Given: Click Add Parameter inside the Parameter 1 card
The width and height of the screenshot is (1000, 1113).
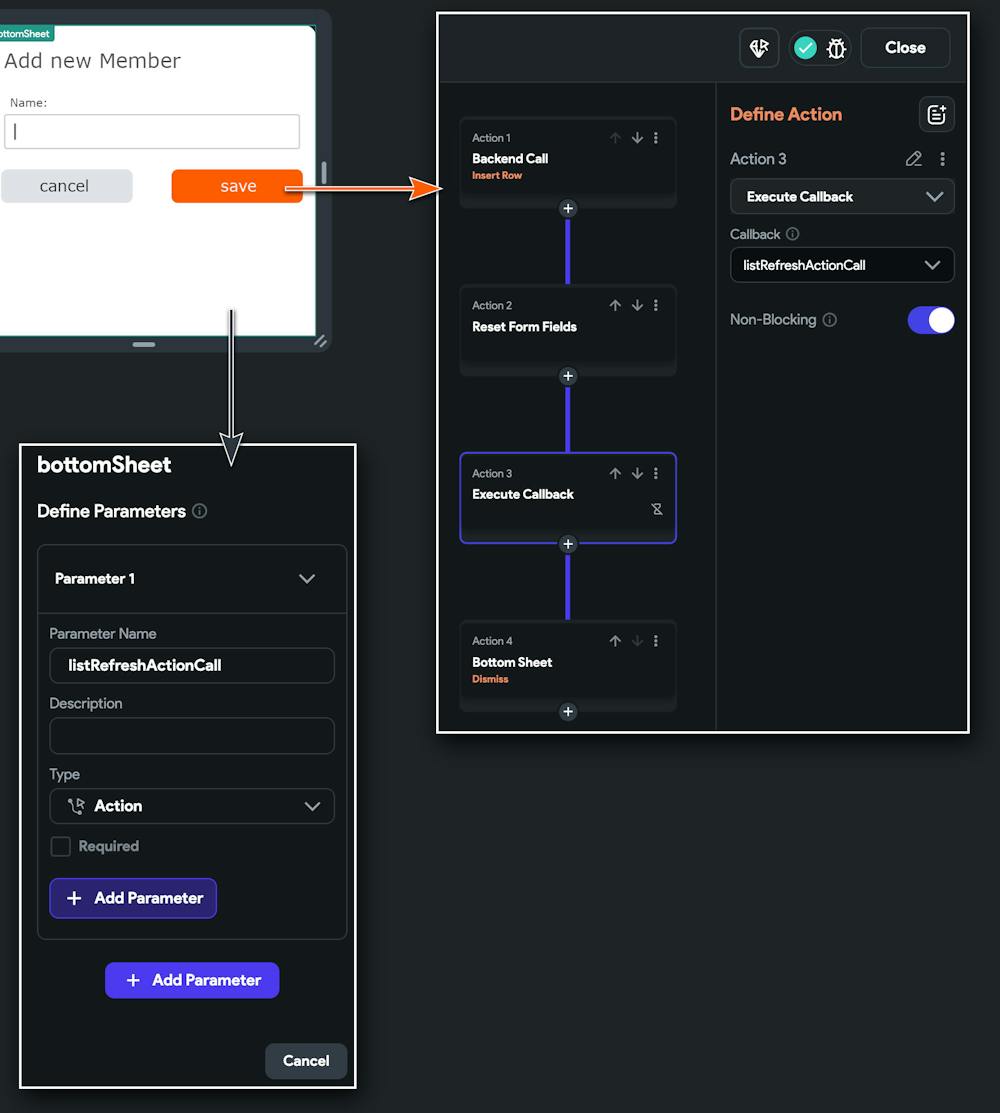Looking at the screenshot, I should coord(133,899).
